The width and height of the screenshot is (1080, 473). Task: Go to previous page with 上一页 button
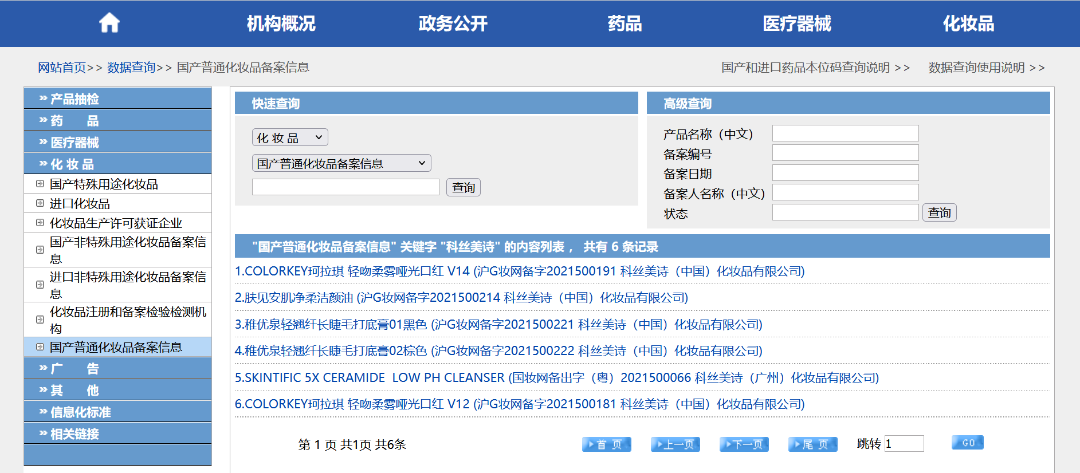click(x=675, y=444)
